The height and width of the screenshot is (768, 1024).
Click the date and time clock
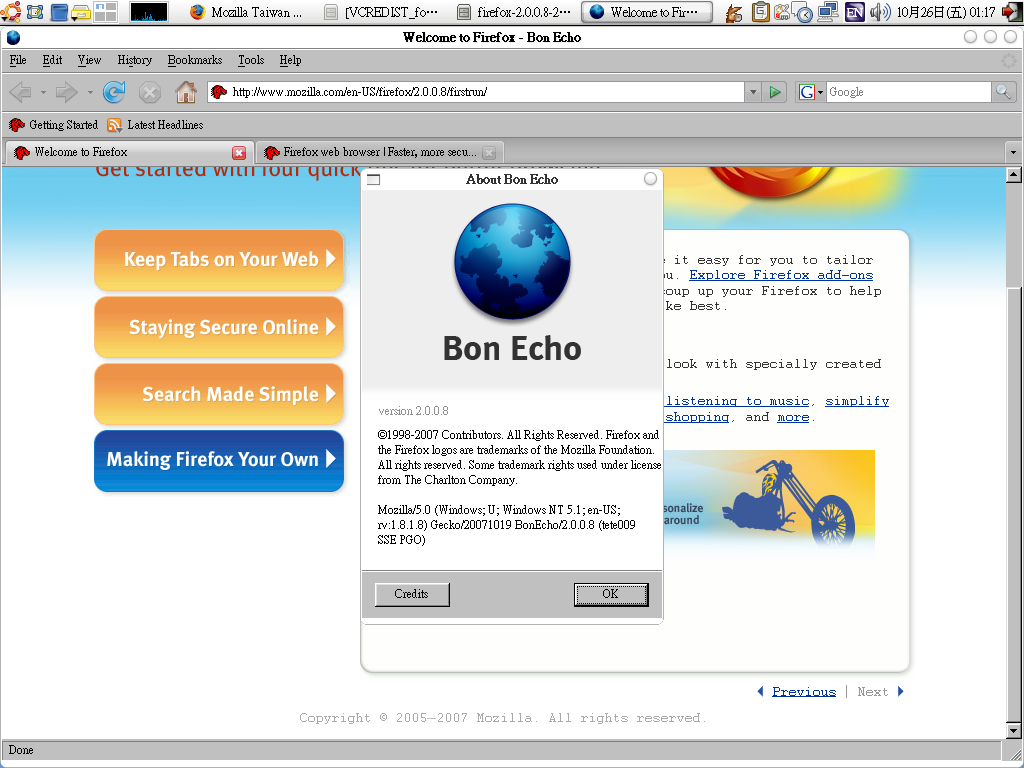pyautogui.click(x=946, y=12)
